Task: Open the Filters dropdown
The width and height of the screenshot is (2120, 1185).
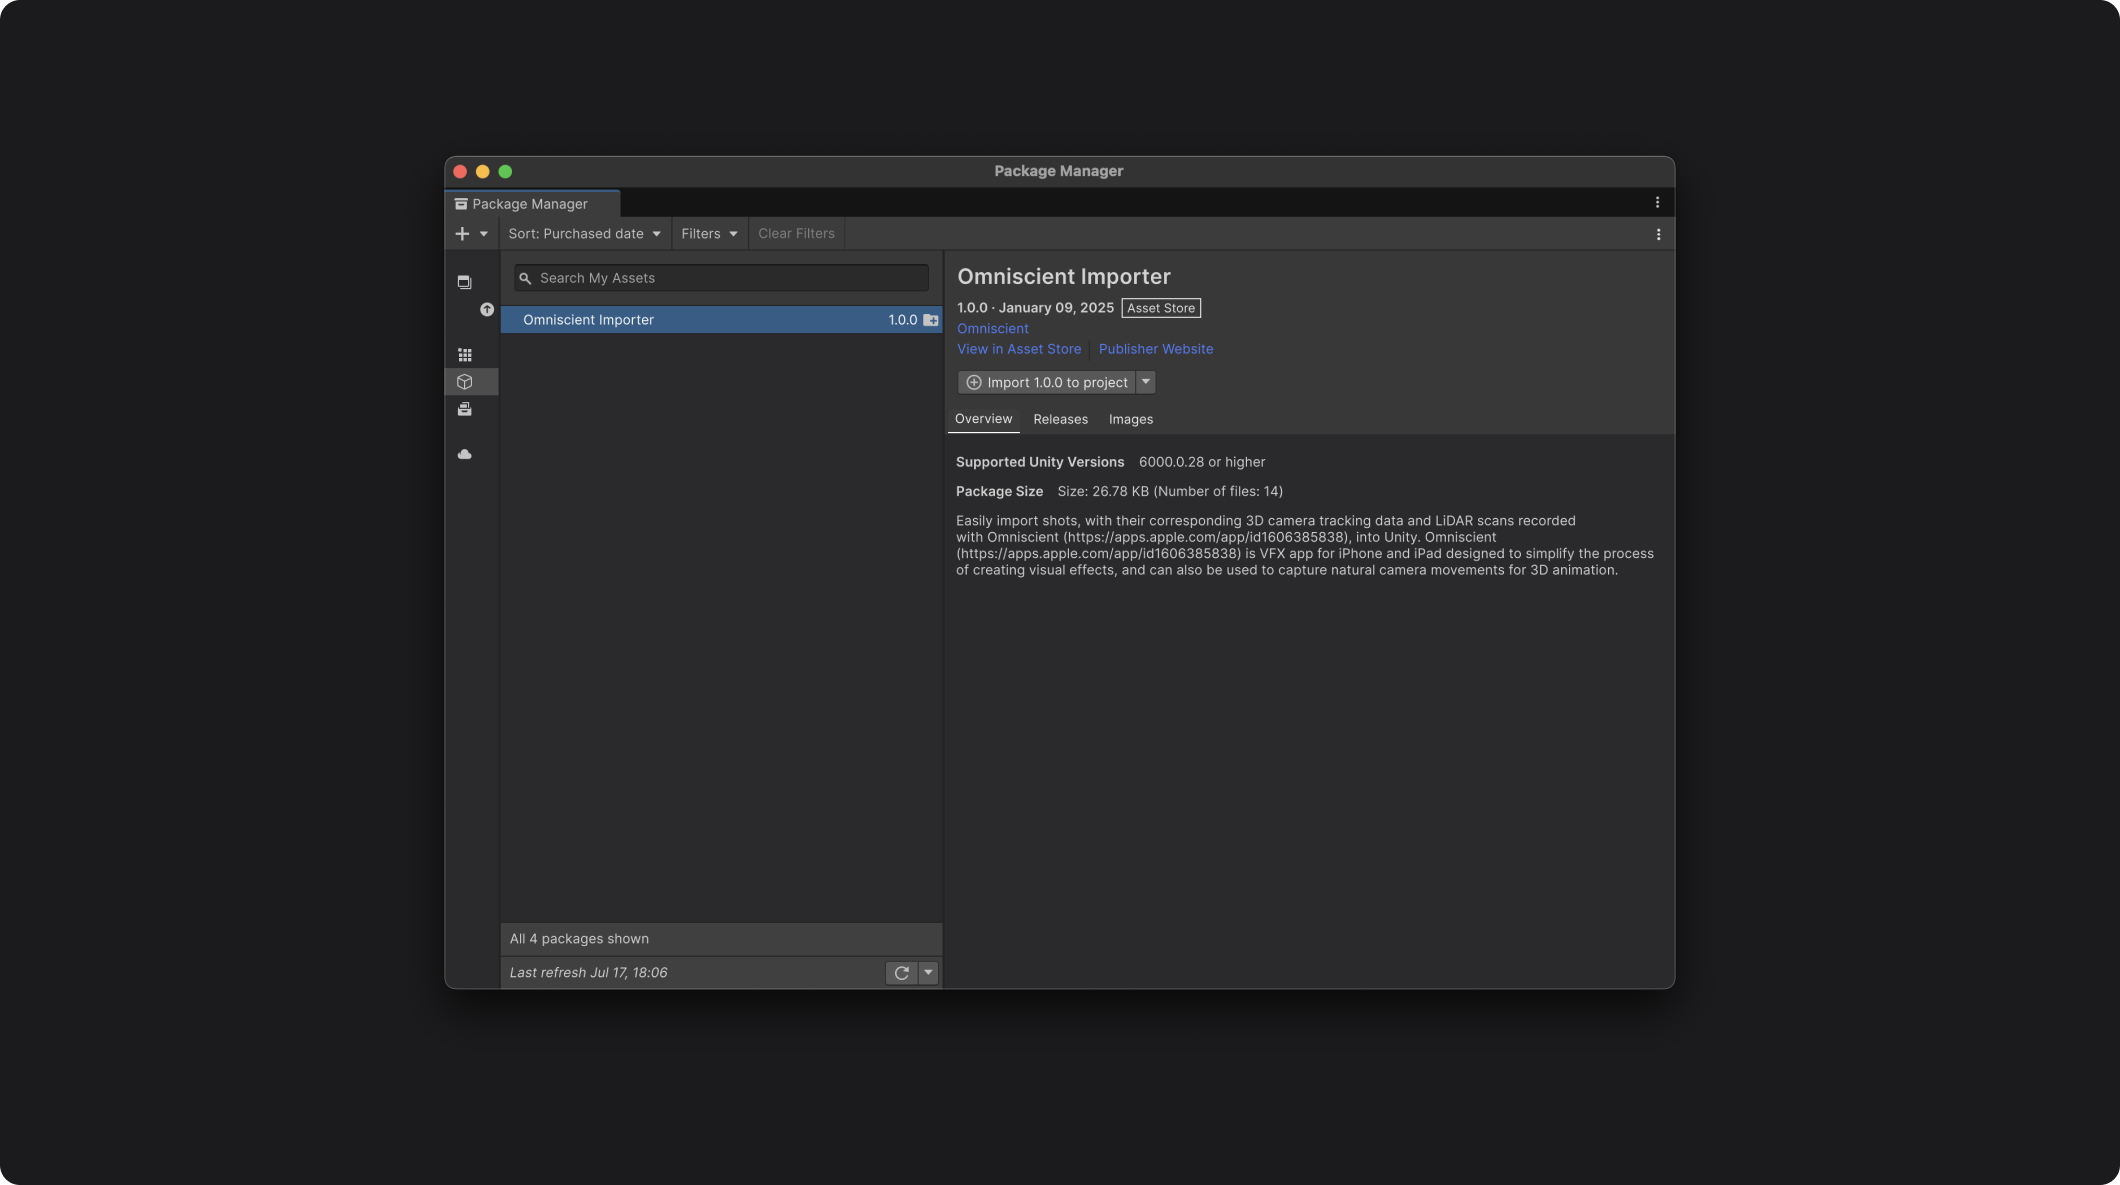Action: (709, 234)
